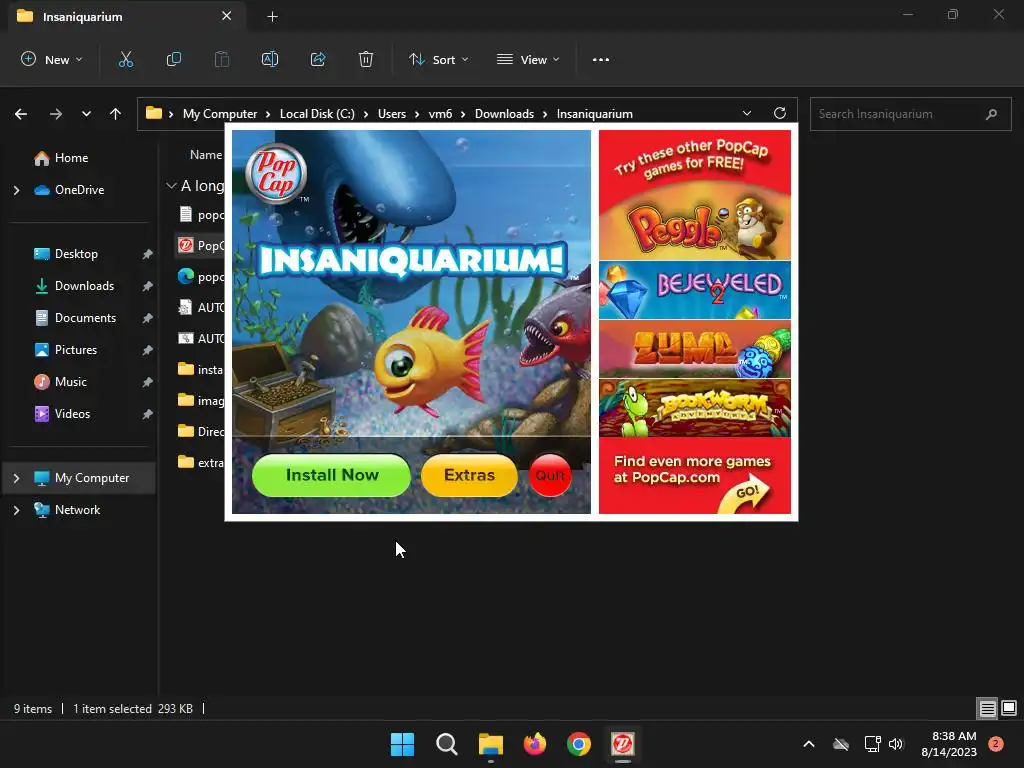Open the Sort dropdown menu
The image size is (1024, 768).
coord(439,59)
